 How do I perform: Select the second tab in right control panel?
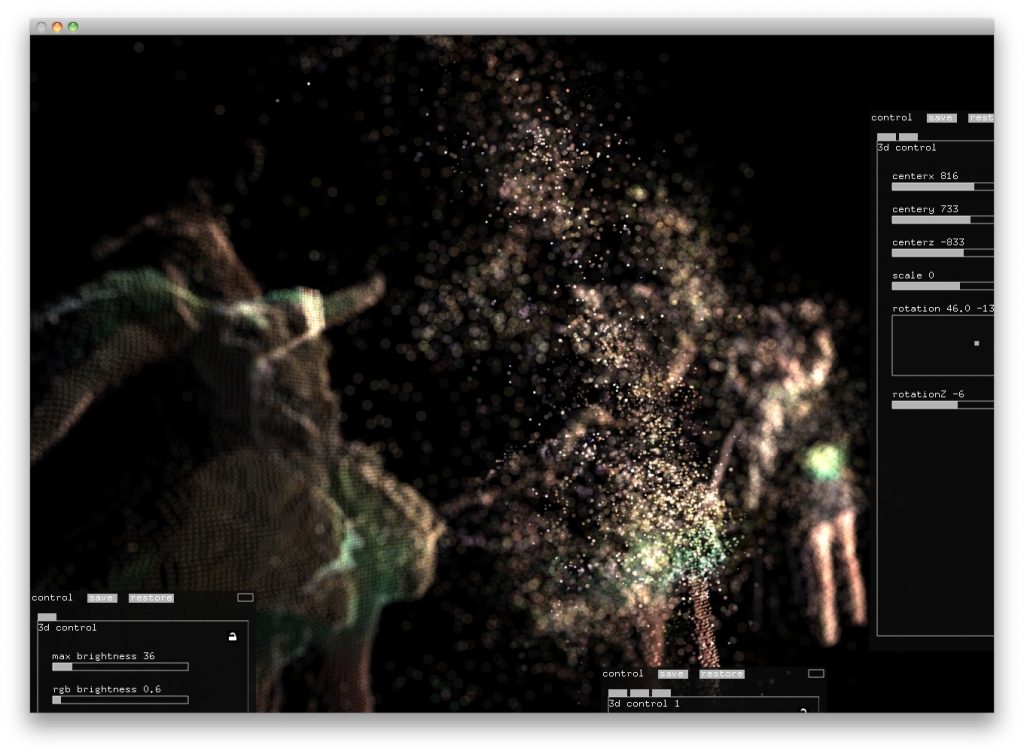(x=908, y=137)
